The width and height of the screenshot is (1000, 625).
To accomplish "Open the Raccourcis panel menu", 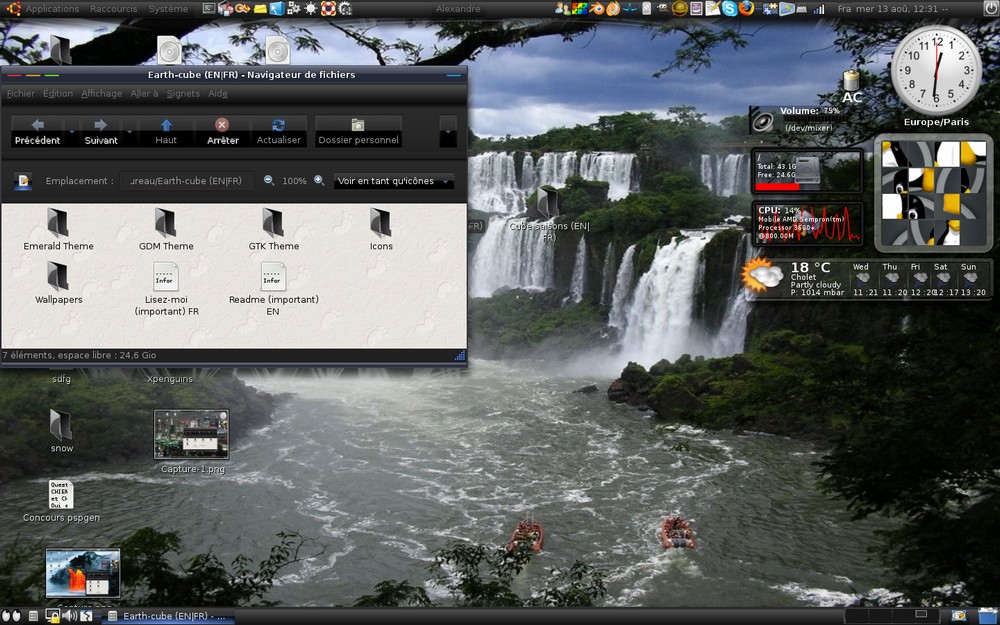I will (x=114, y=9).
